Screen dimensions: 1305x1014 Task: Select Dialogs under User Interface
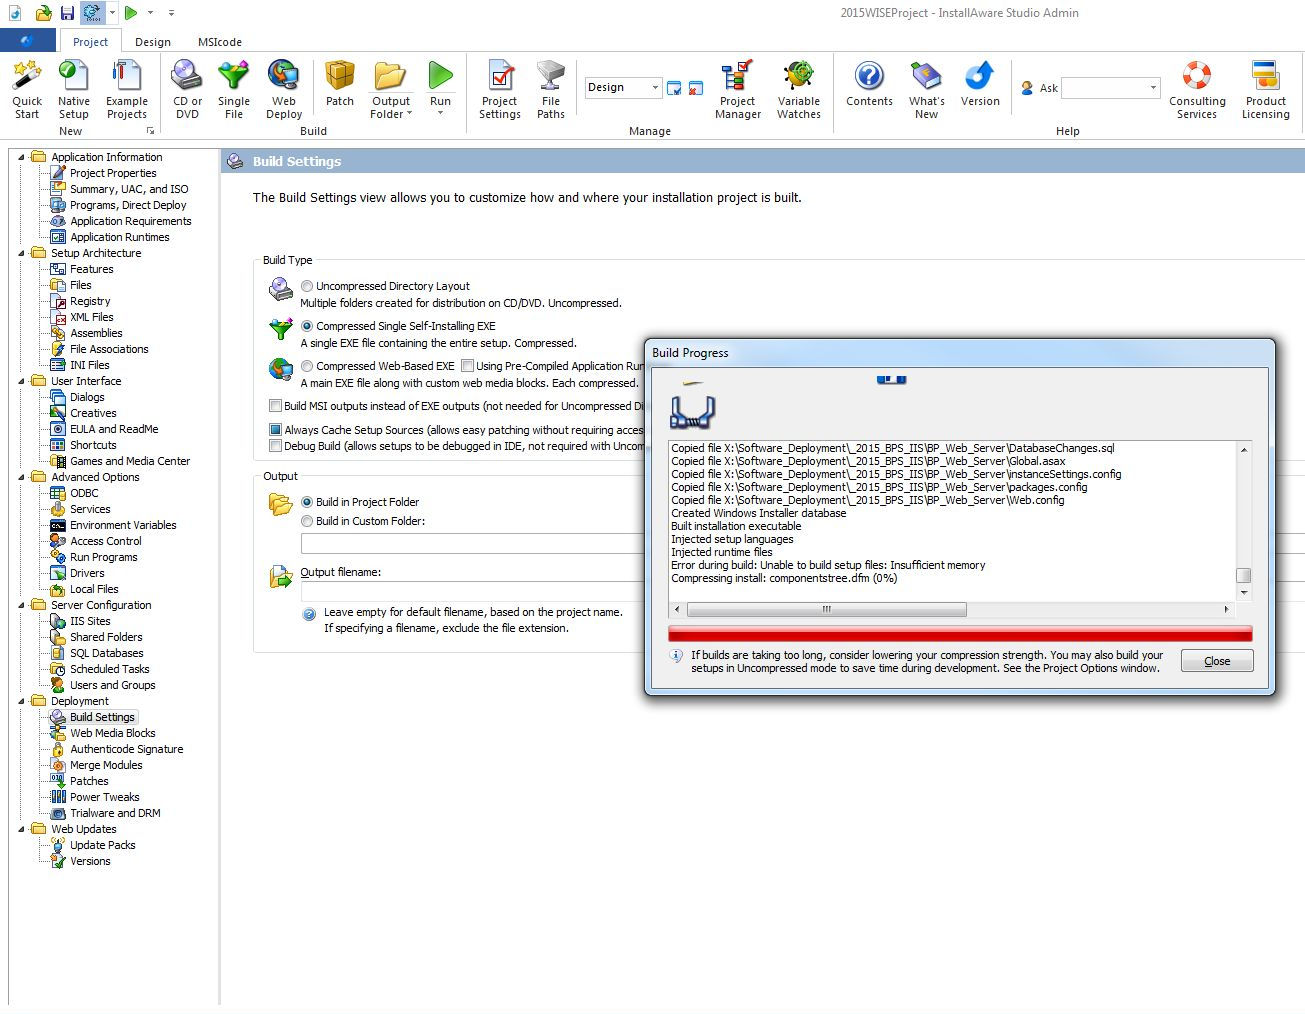point(87,397)
